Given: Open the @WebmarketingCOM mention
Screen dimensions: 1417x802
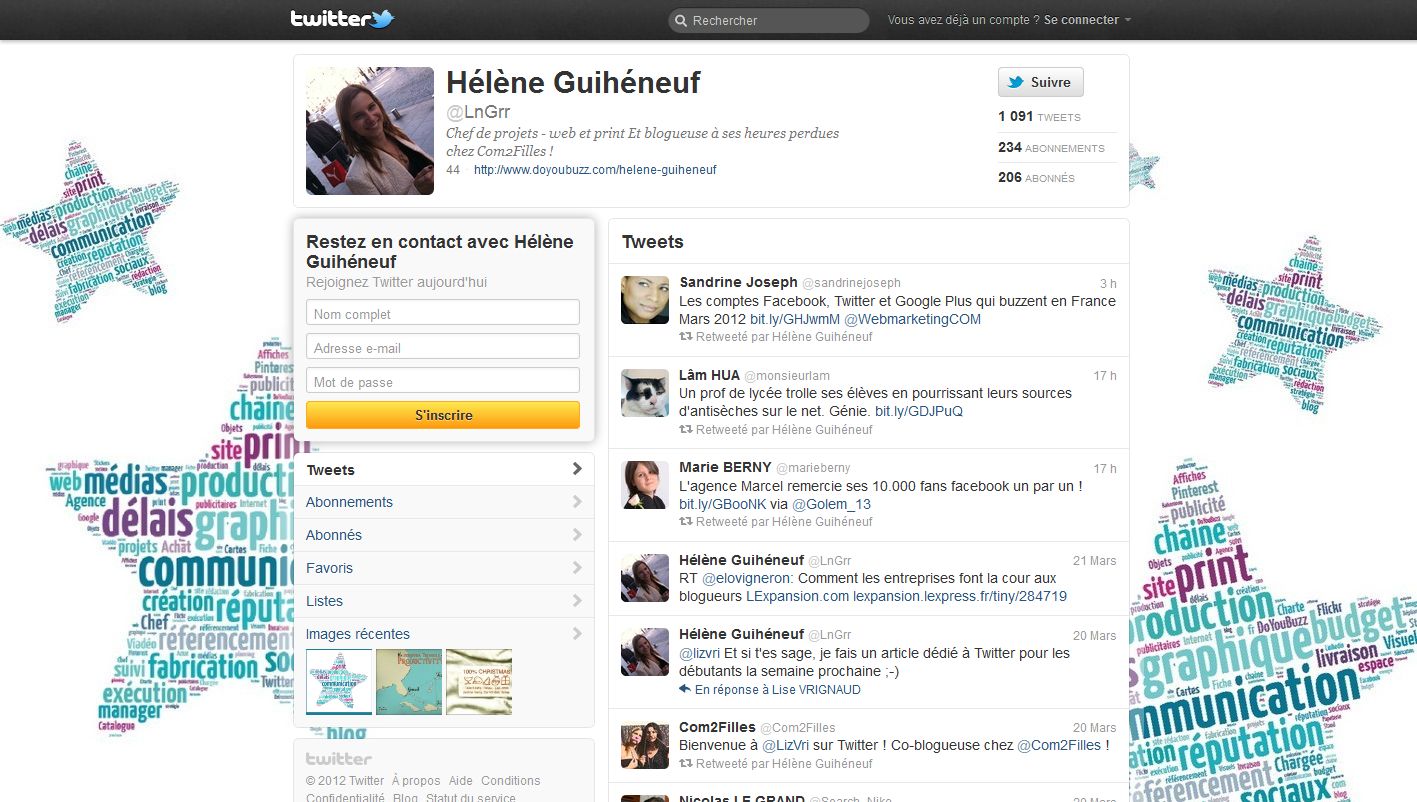Looking at the screenshot, I should tap(913, 319).
